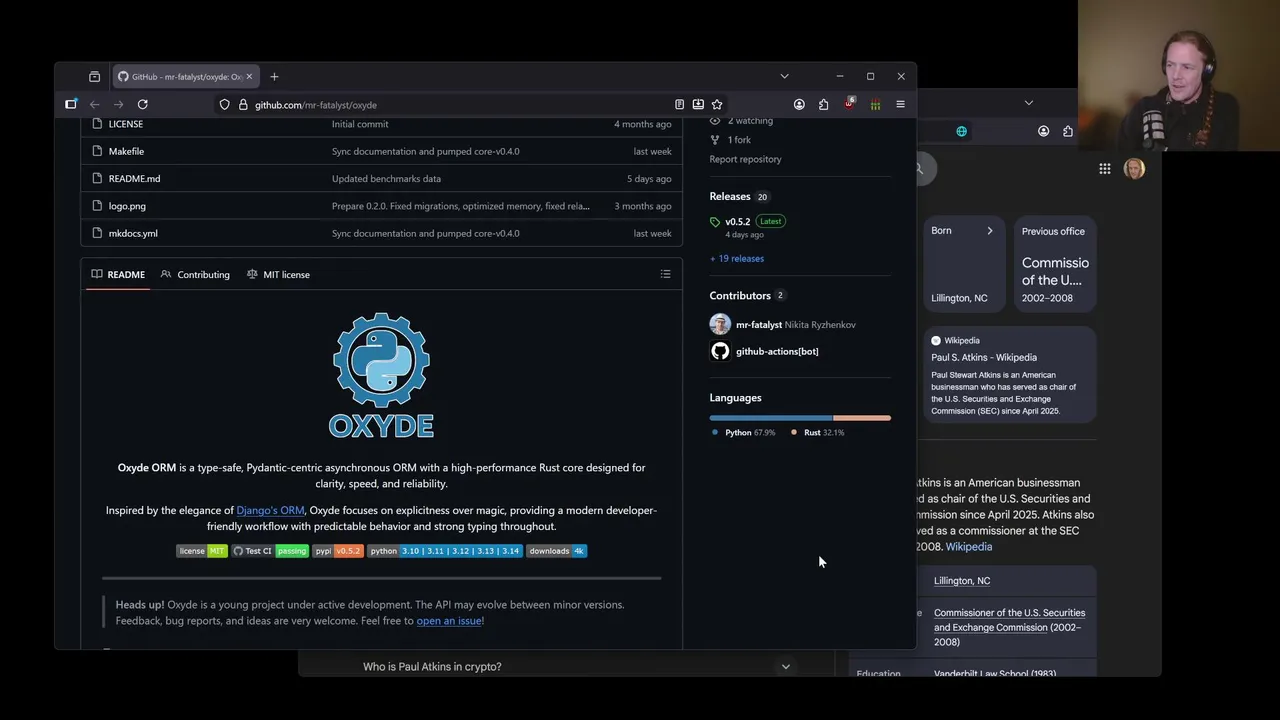Open github-actions[bot] contributor
Screen dimensions: 1280x720
[x=777, y=351]
